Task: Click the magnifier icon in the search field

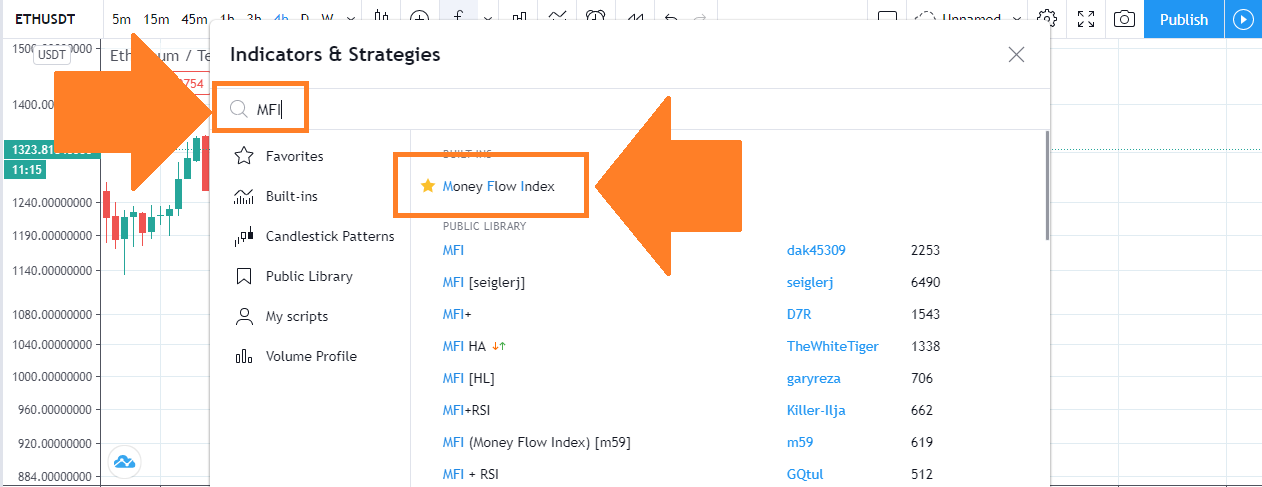Action: [x=239, y=109]
